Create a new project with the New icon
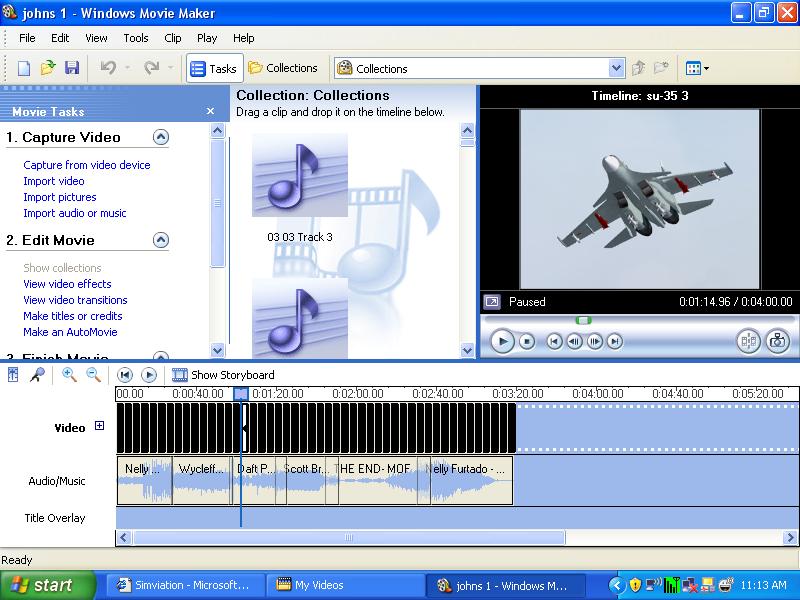 pos(24,68)
